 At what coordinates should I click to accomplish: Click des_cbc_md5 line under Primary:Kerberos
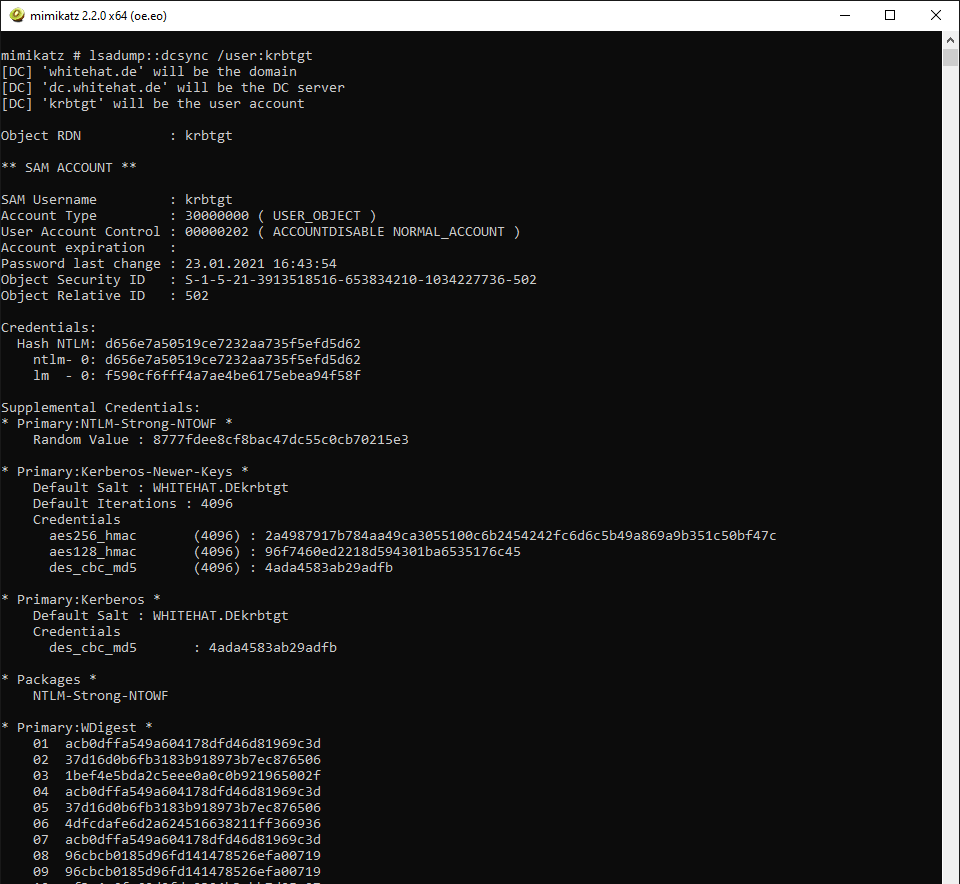click(x=193, y=648)
